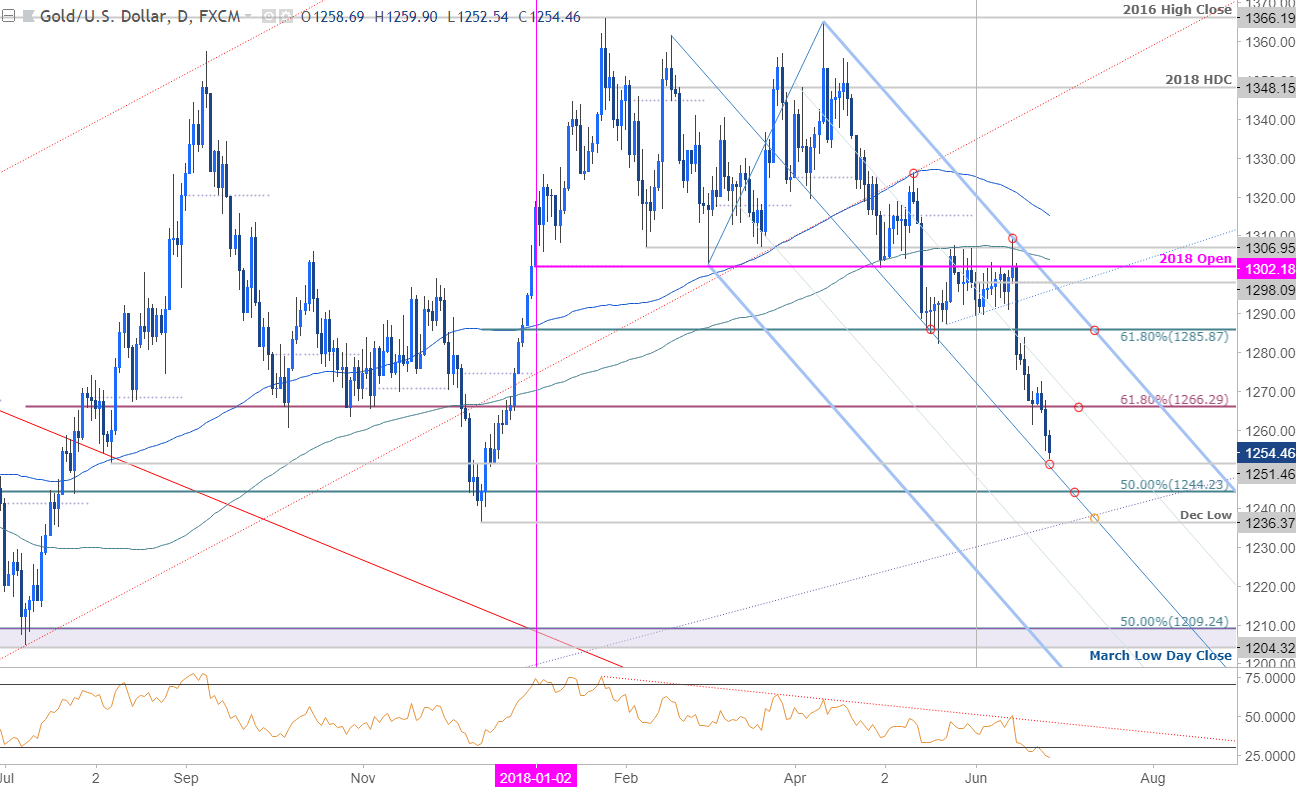The image size is (1296, 787).
Task: Select the 2016 High Close label
Action: 1175,9
